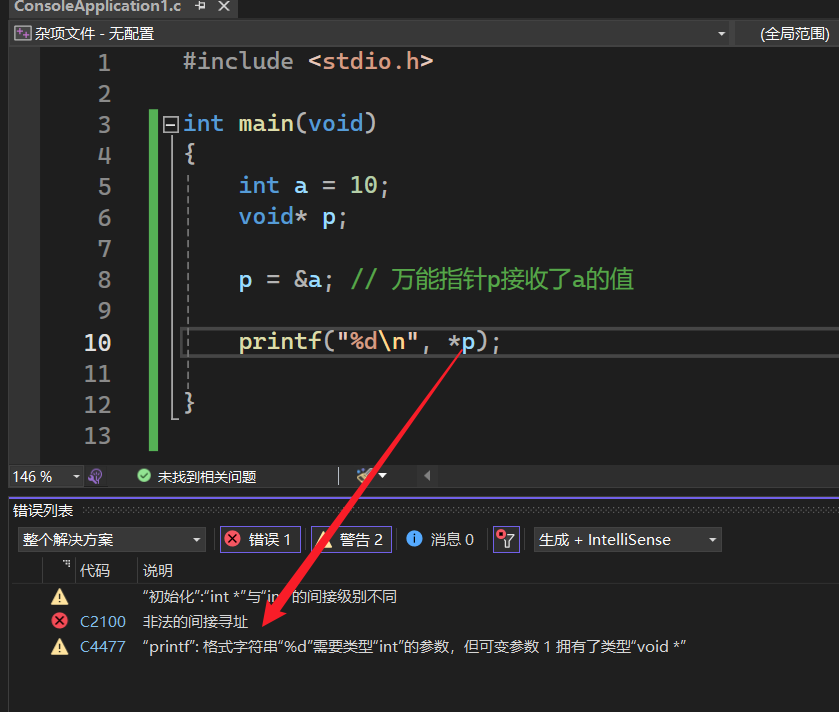Toggle the 警告 2 warnings filter

351,540
